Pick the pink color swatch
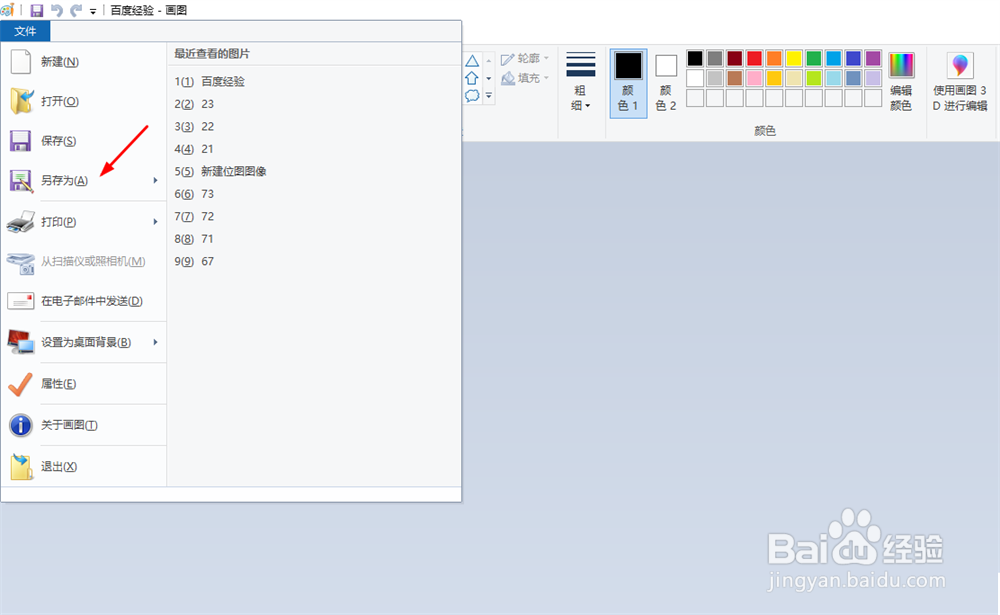The width and height of the screenshot is (1000, 615). 754,78
